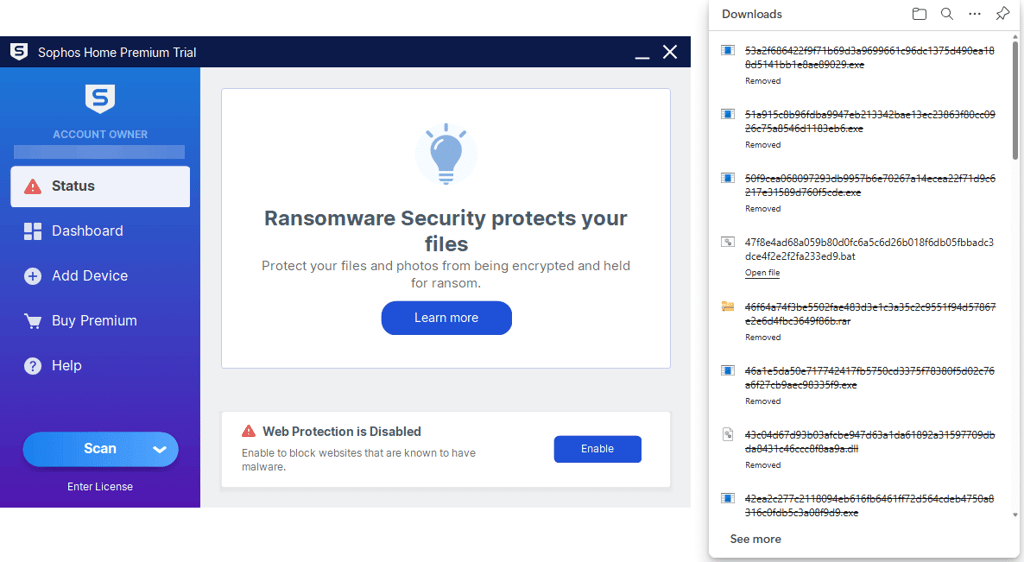Click the Downloads scrollbar down arrow
This screenshot has height=562, width=1024.
tap(1015, 515)
